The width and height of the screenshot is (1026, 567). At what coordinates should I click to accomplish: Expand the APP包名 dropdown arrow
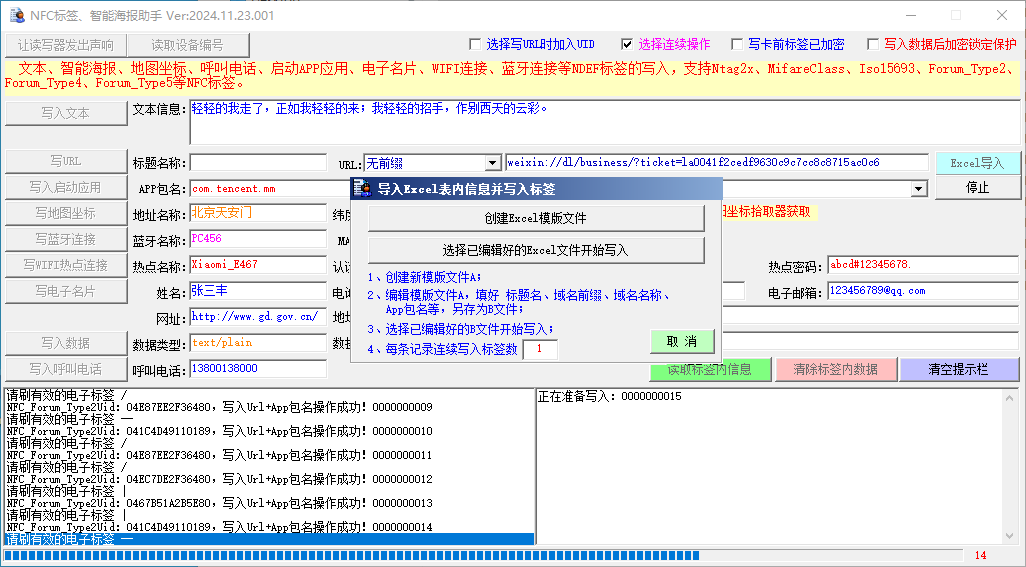(x=918, y=189)
